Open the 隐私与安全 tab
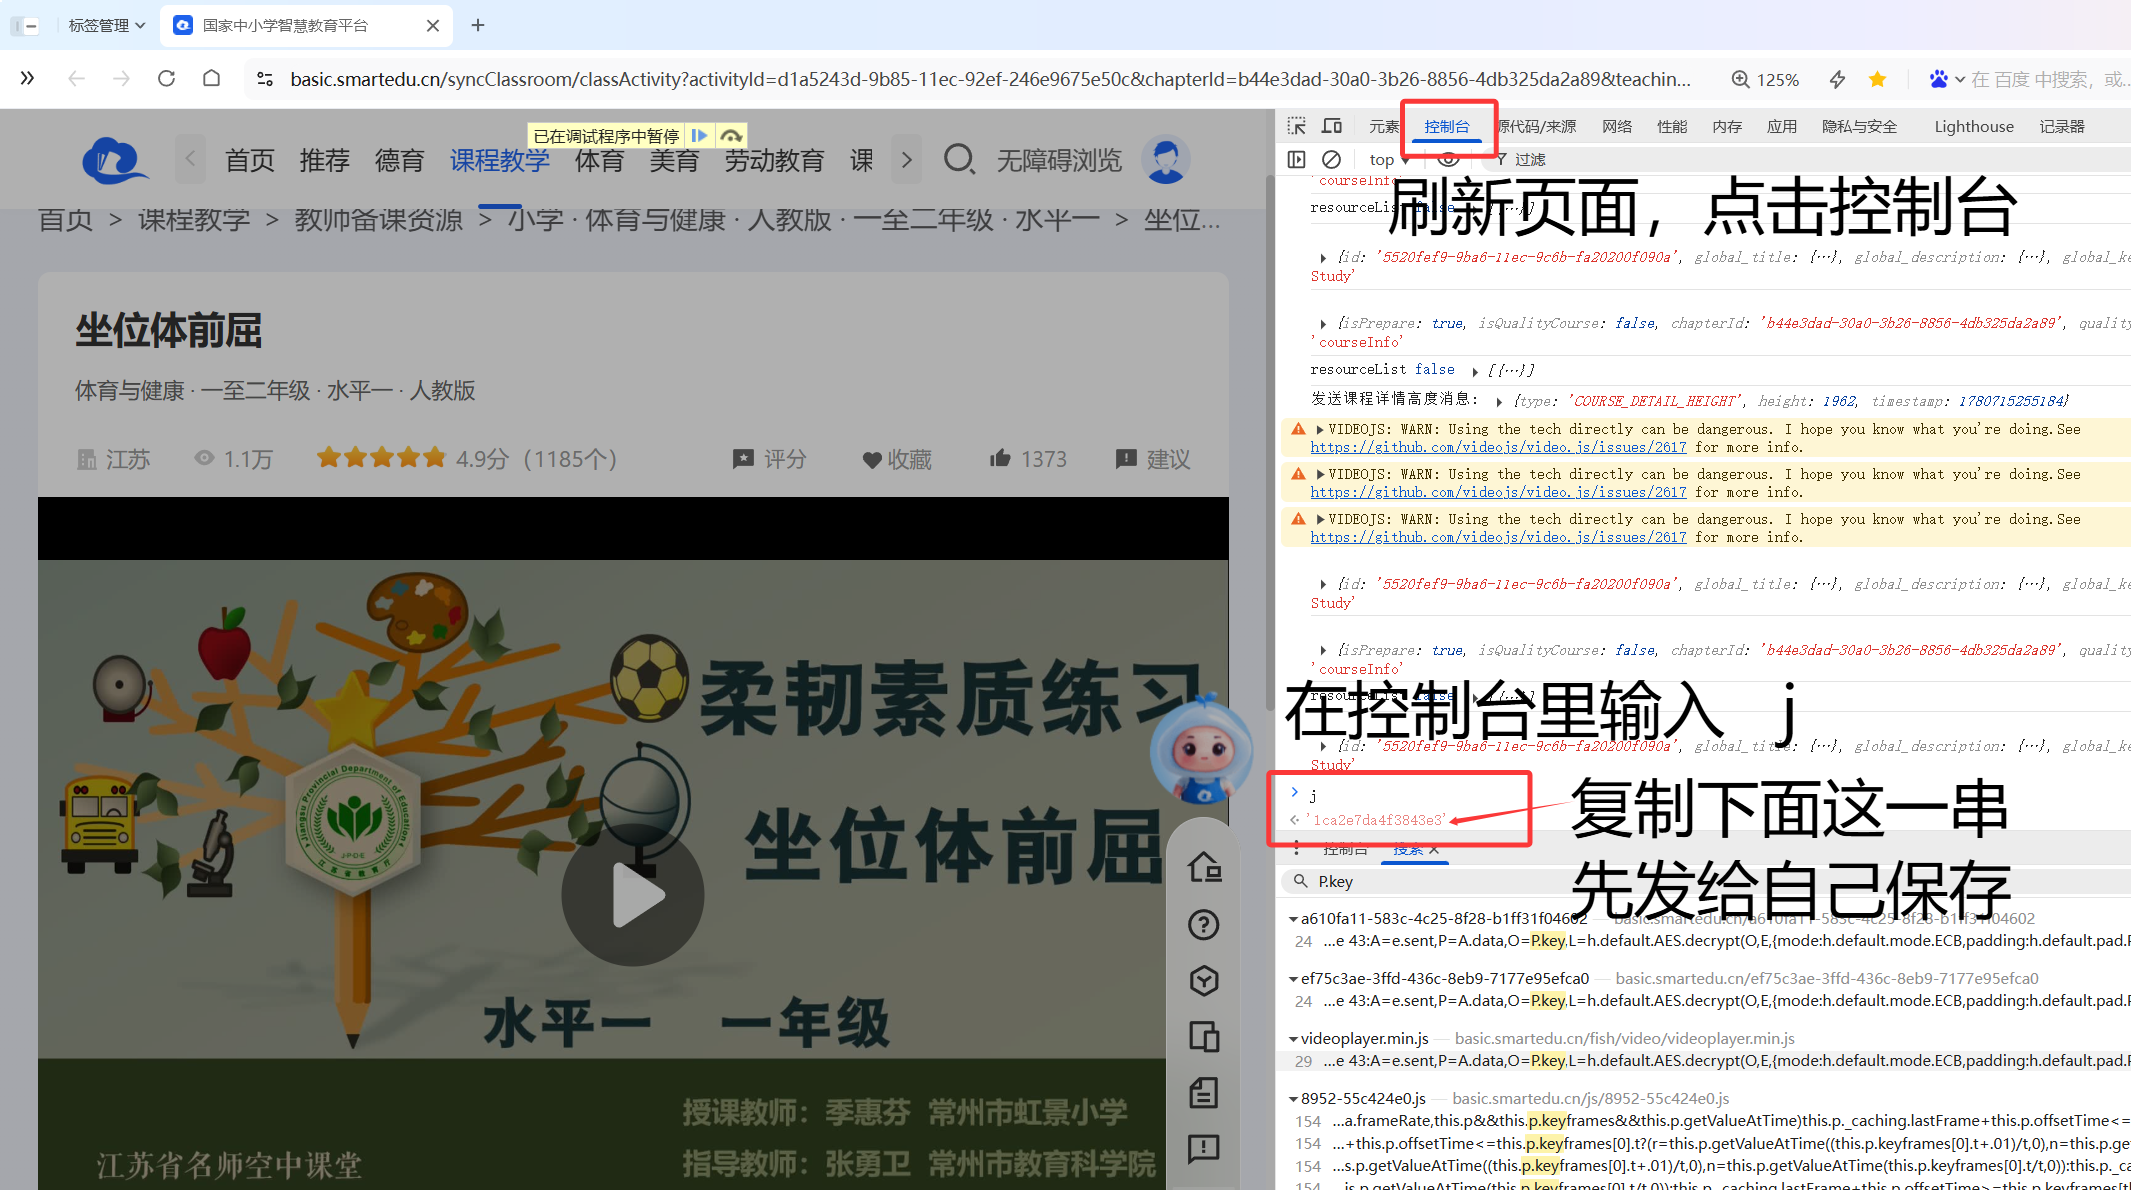The width and height of the screenshot is (2131, 1190). pyautogui.click(x=1859, y=126)
